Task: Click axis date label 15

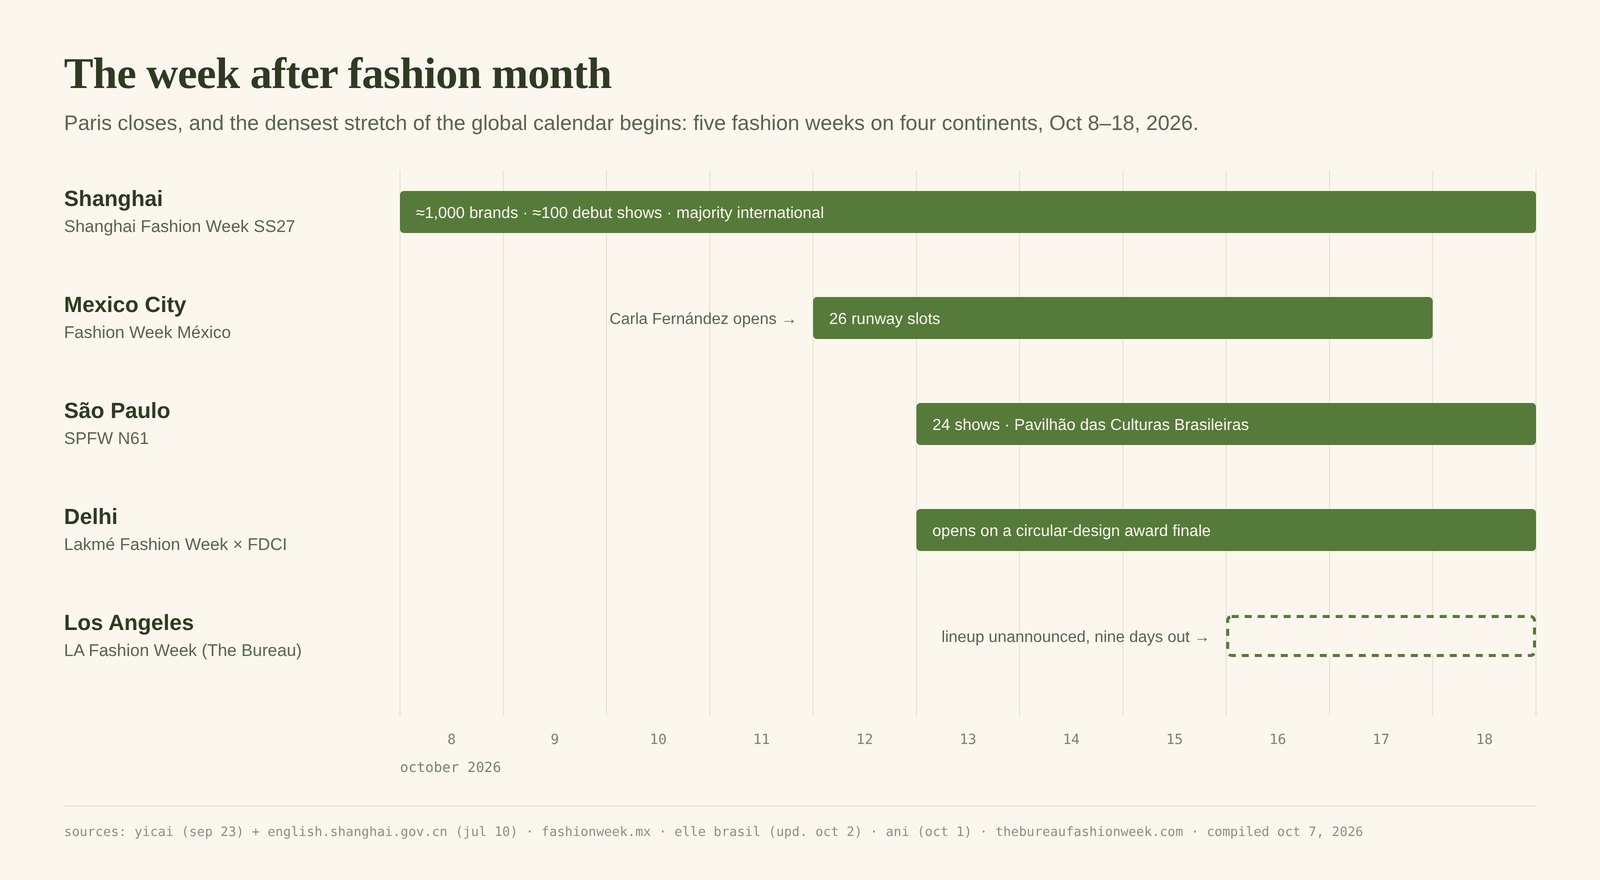Action: tap(1174, 739)
